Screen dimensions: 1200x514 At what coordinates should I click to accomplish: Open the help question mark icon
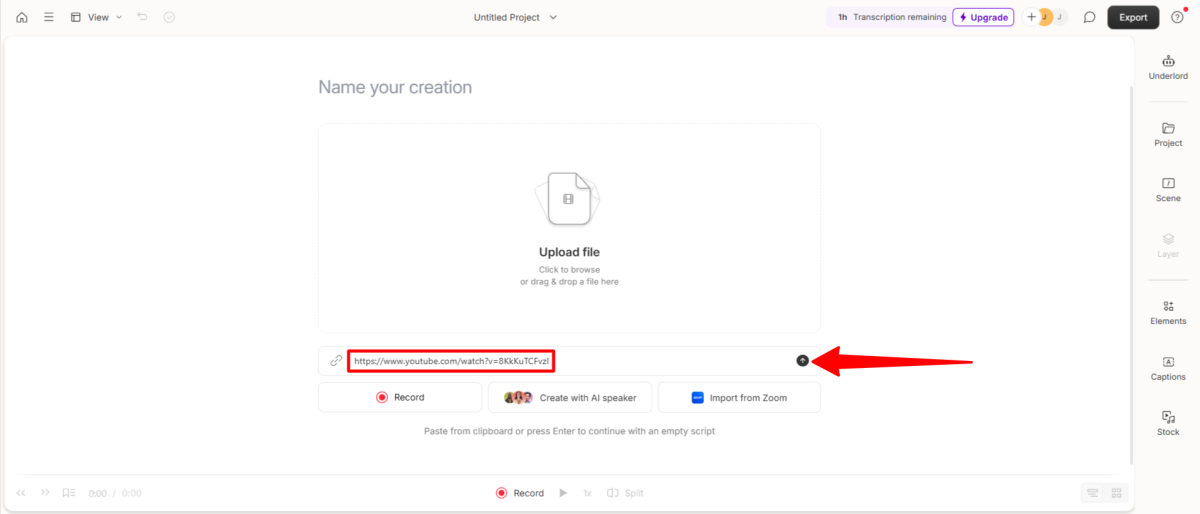1177,17
